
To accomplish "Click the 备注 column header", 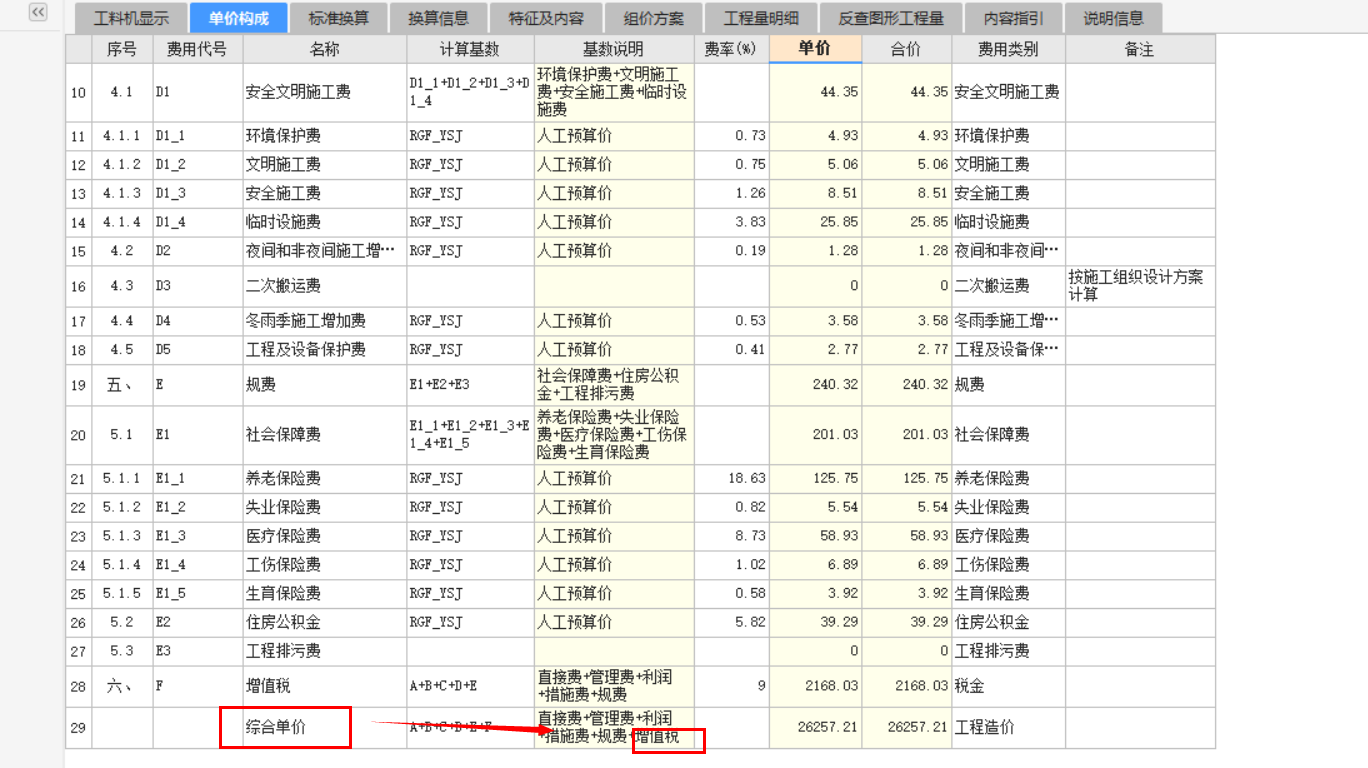I will [x=1140, y=49].
